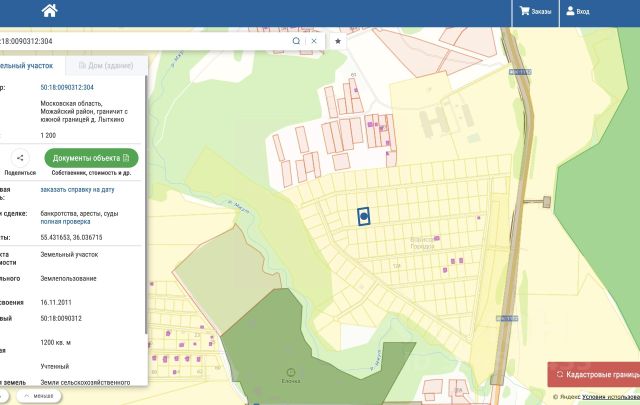Viewport: 640px width, 405px height.
Task: Switch to the Дом (здание) tab
Action: click(106, 65)
